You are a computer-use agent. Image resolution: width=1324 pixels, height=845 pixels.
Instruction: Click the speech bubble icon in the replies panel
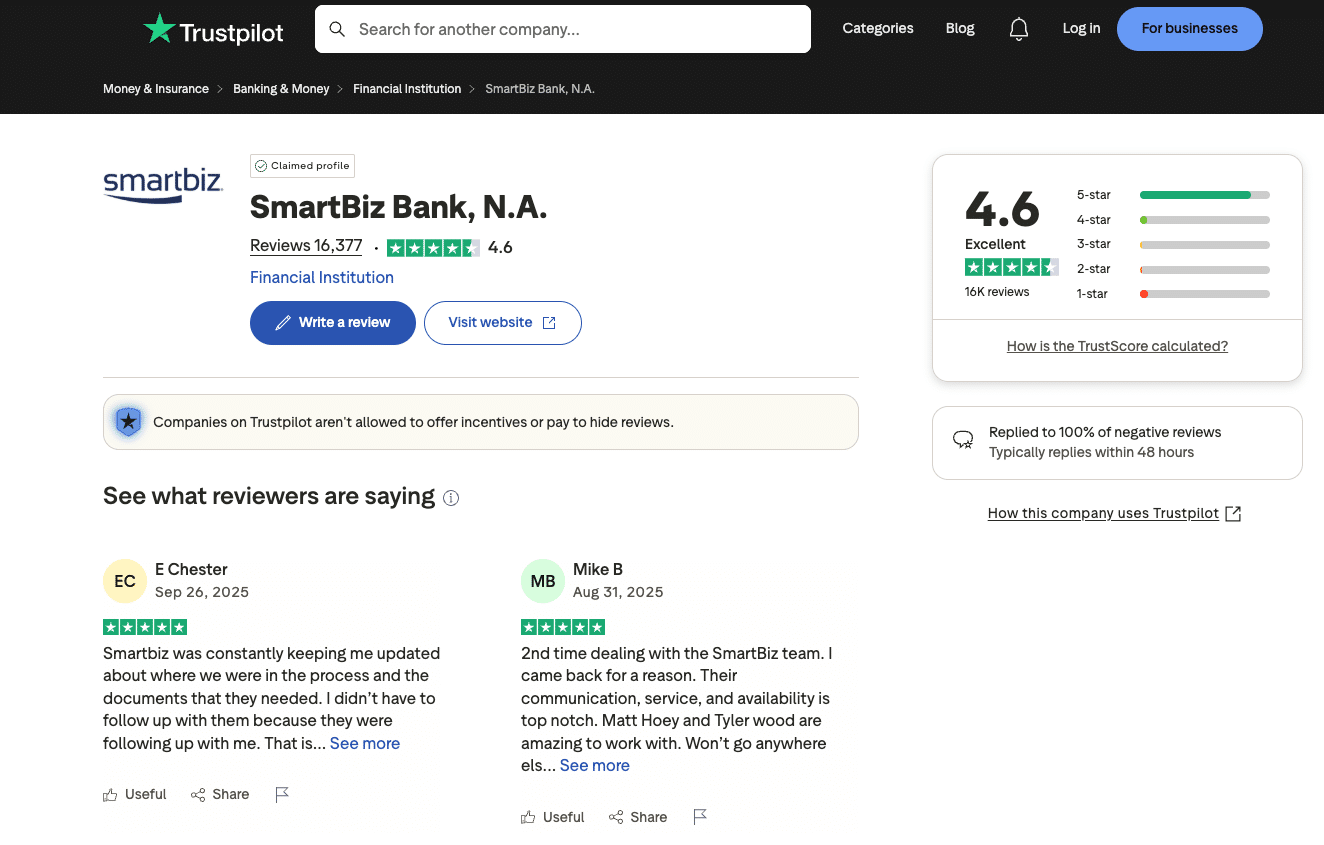pos(962,439)
